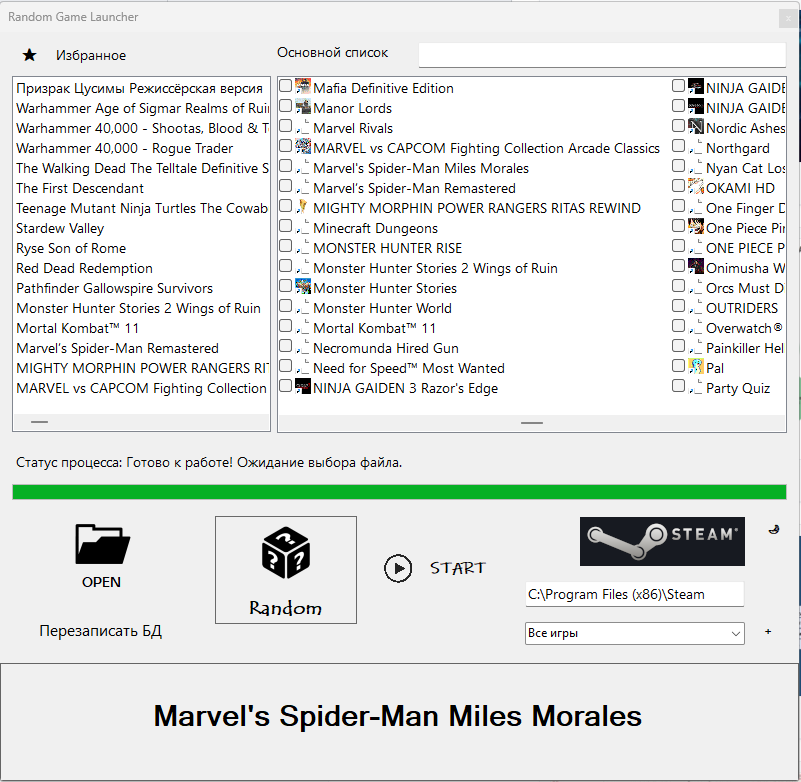Enable the MONSTER HUNTER RISE checkbox
This screenshot has height=782, width=801.
286,246
